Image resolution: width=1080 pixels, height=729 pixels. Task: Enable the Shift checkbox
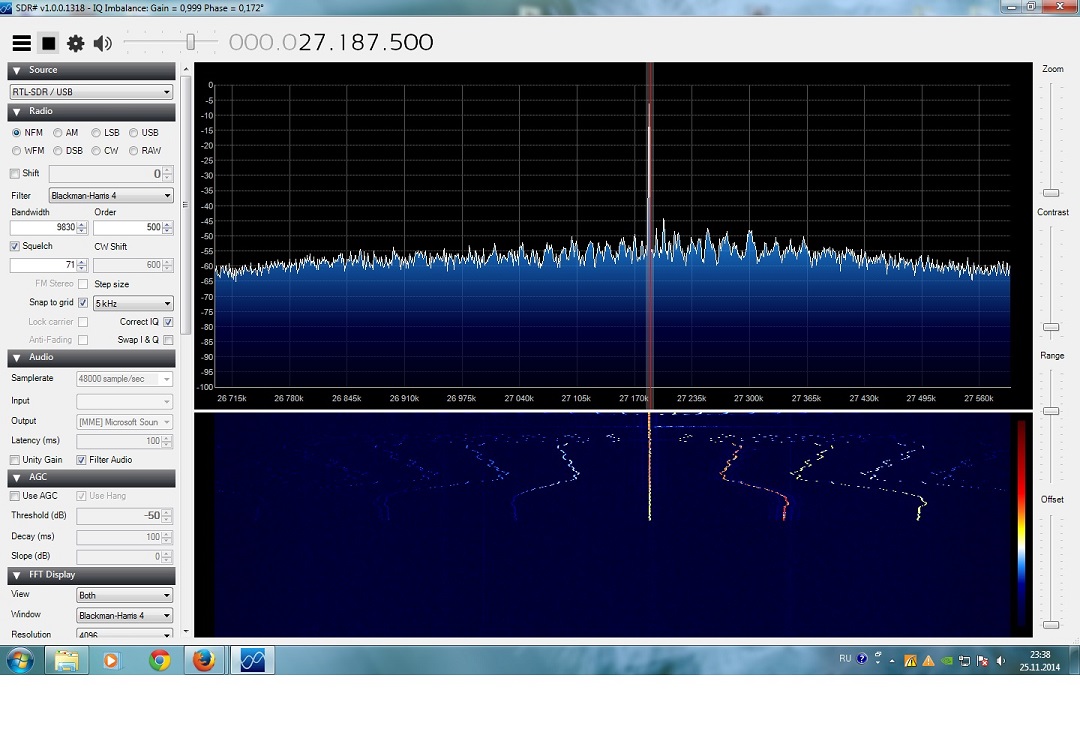coord(15,174)
